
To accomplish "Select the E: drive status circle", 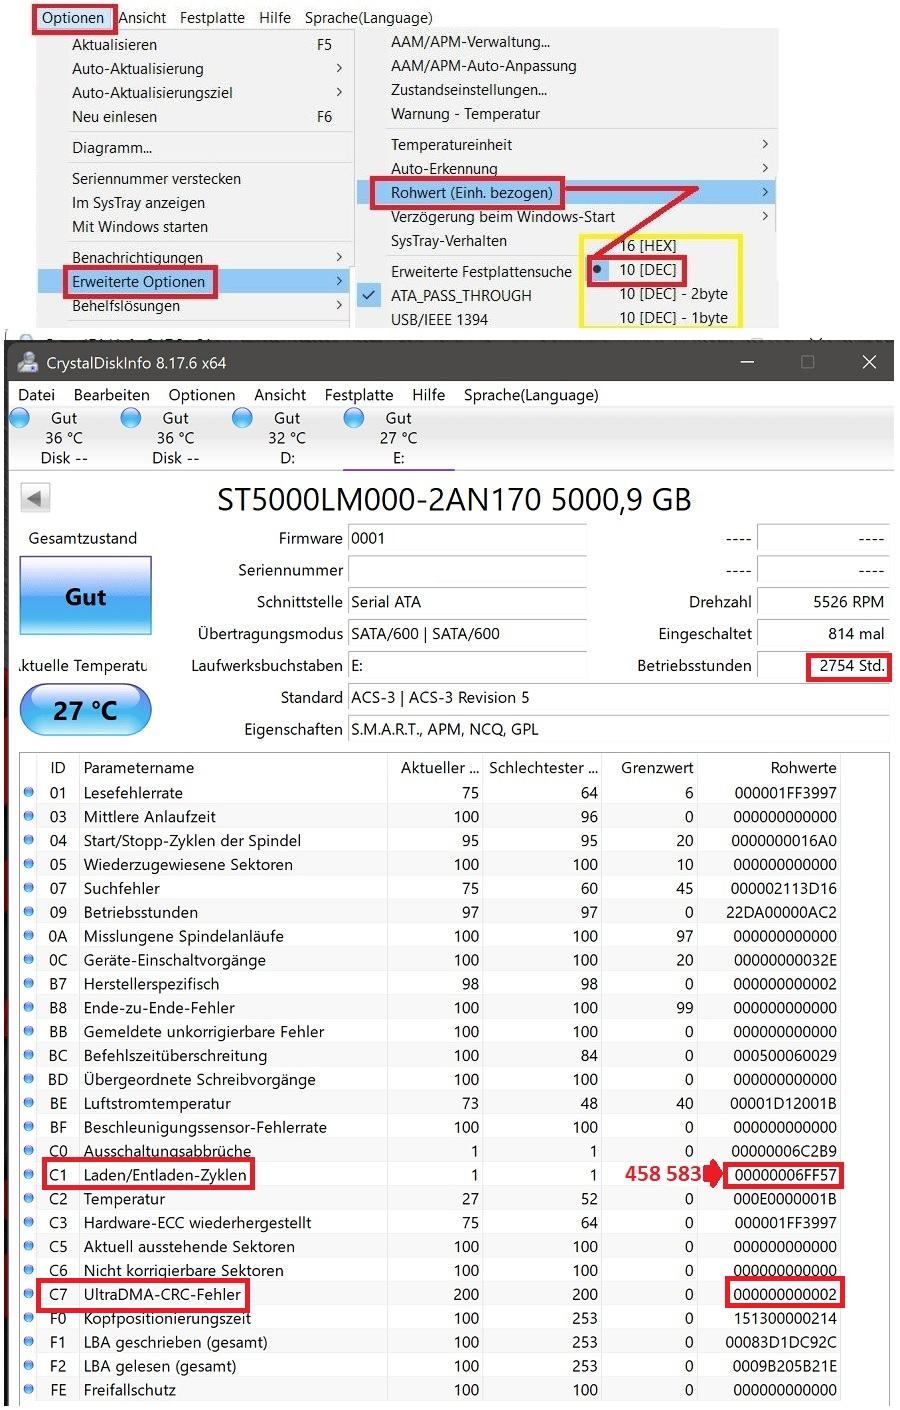I will click(x=354, y=418).
